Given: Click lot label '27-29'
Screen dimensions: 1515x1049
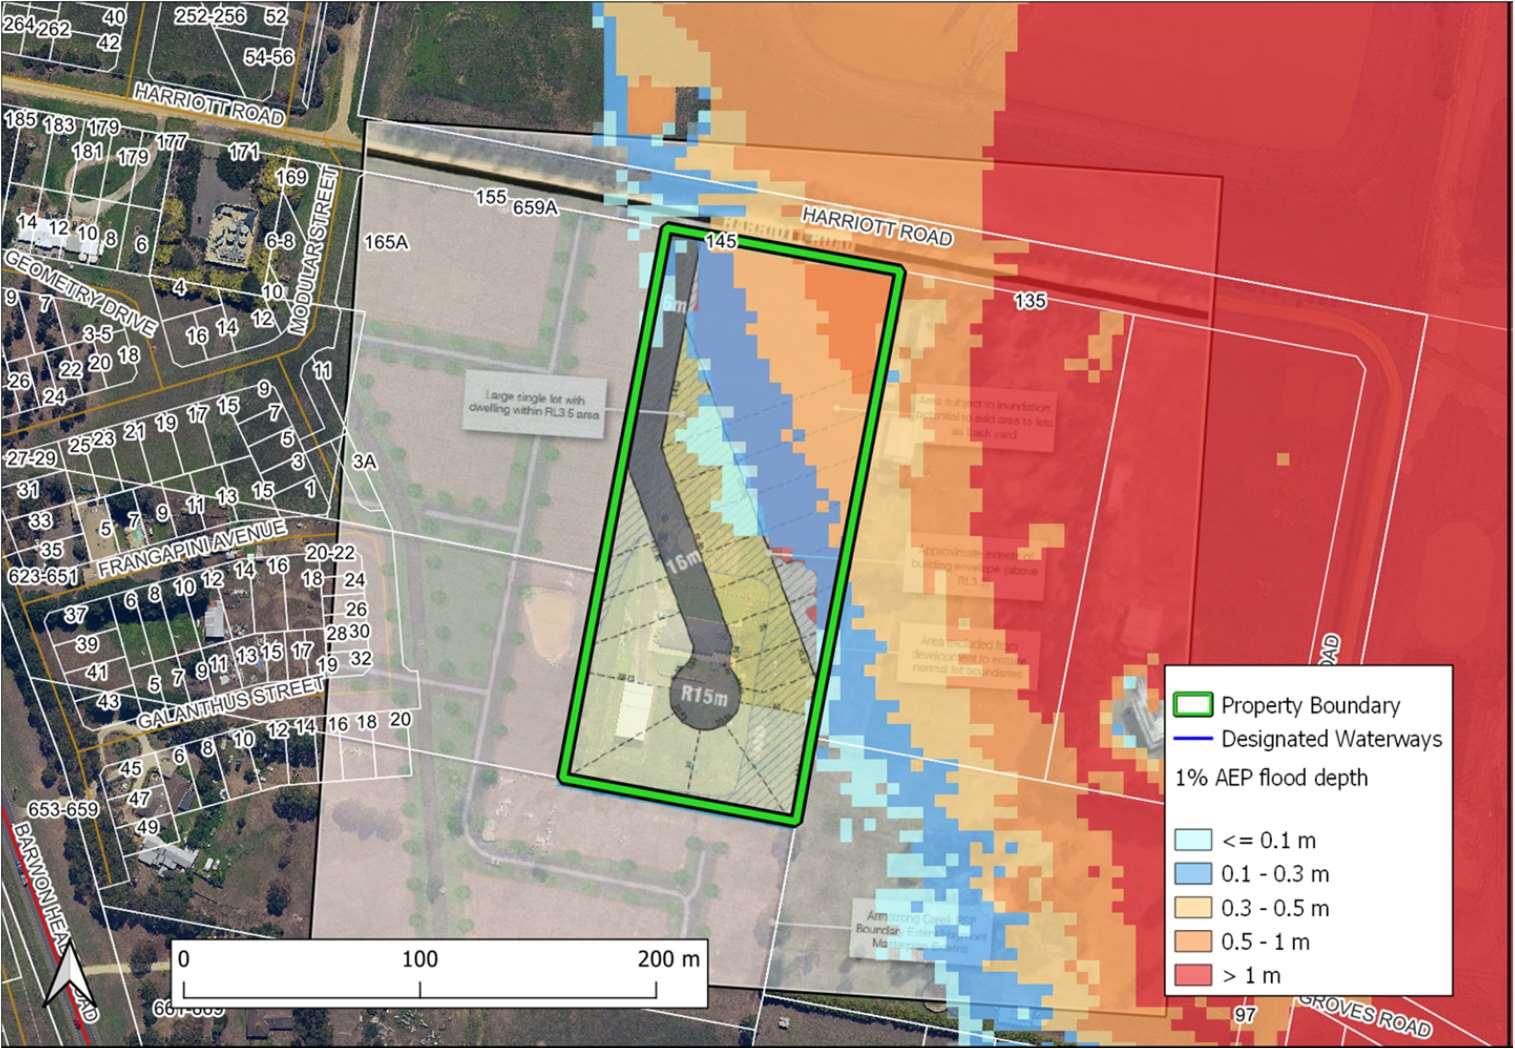Looking at the screenshot, I should coord(31,458).
